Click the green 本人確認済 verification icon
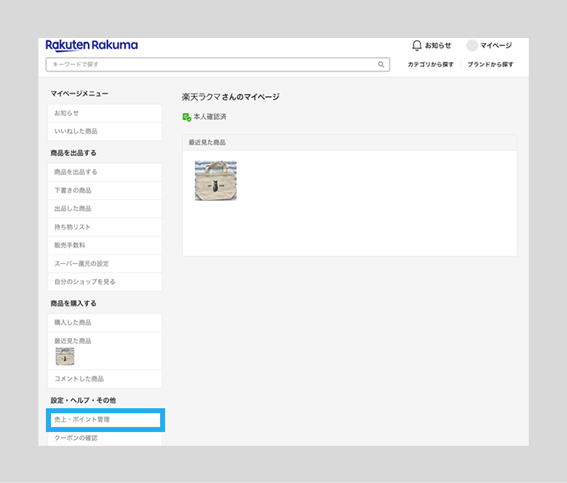The image size is (567, 483). point(187,117)
